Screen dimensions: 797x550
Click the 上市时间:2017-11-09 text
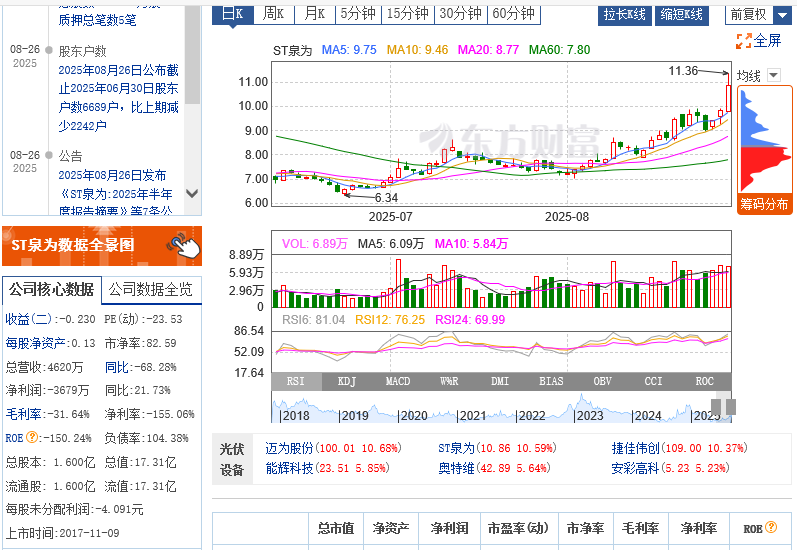pos(63,533)
